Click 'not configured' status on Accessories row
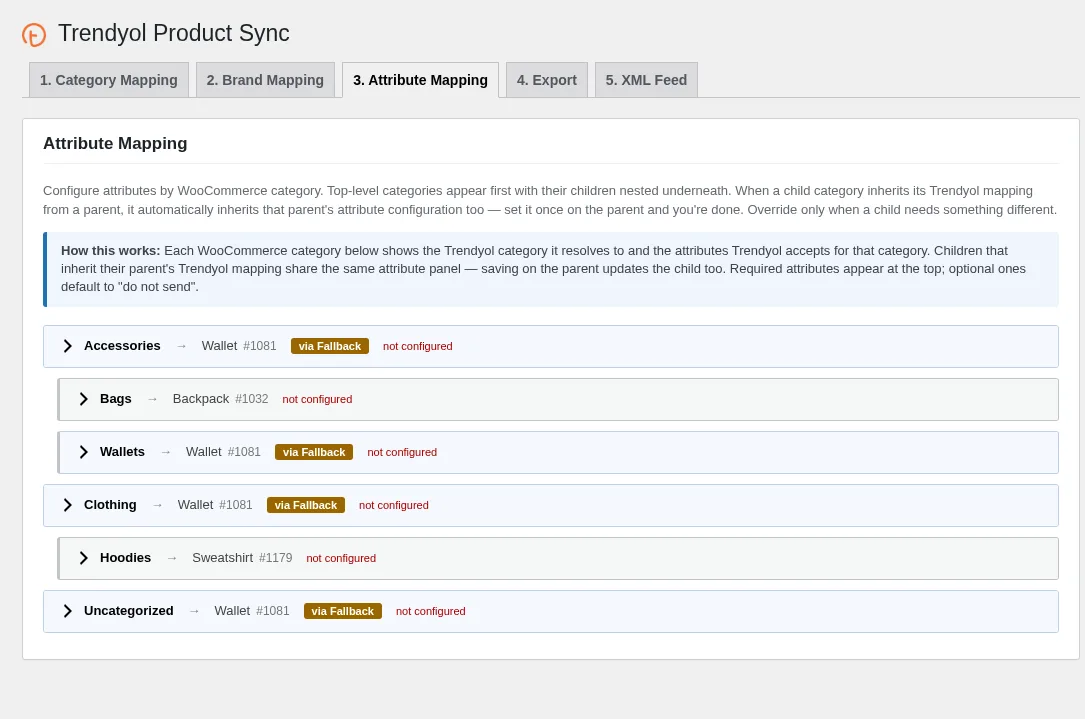The height and width of the screenshot is (719, 1085). pos(417,346)
